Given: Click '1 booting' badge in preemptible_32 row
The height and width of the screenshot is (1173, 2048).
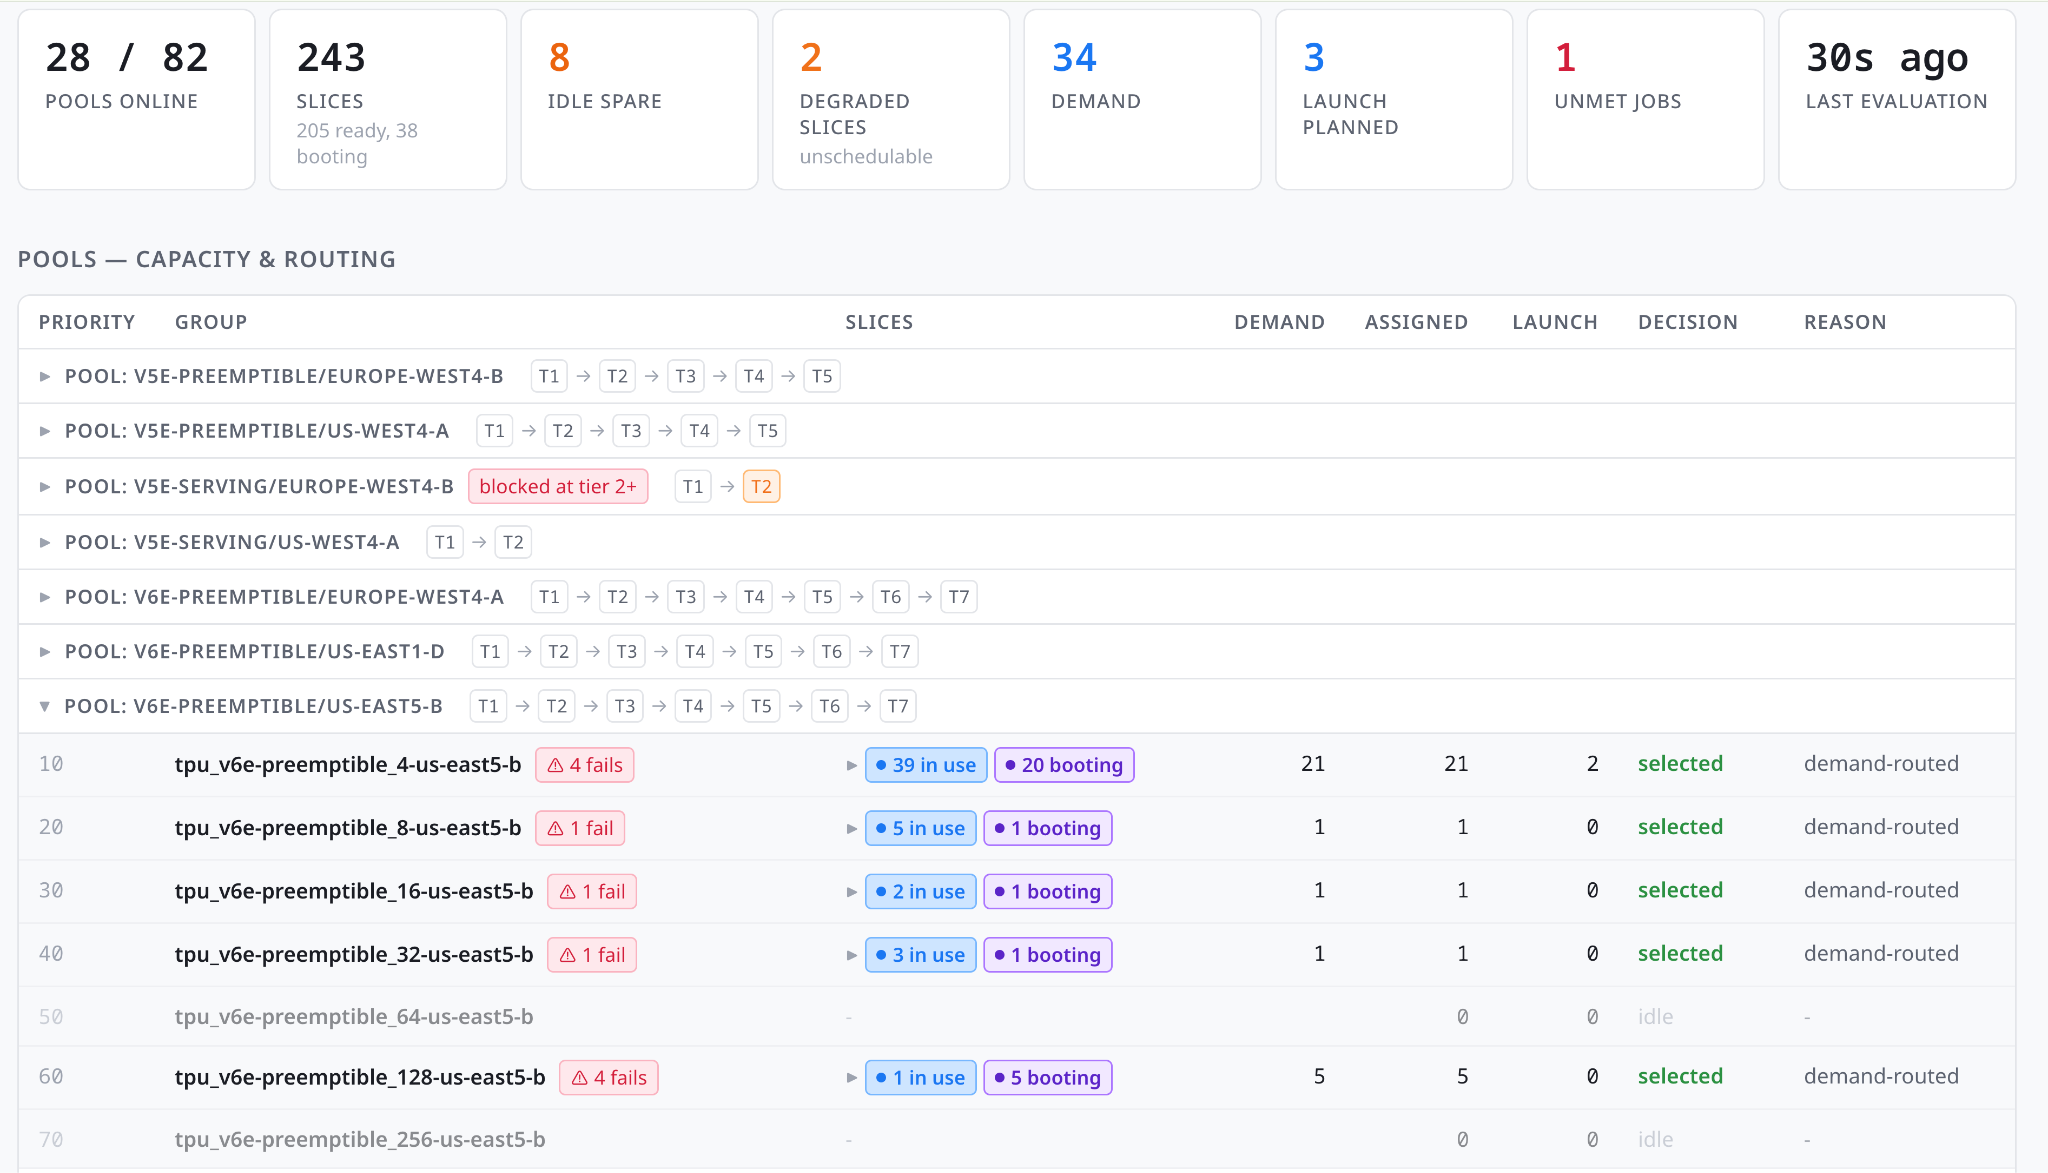Looking at the screenshot, I should 1047,955.
